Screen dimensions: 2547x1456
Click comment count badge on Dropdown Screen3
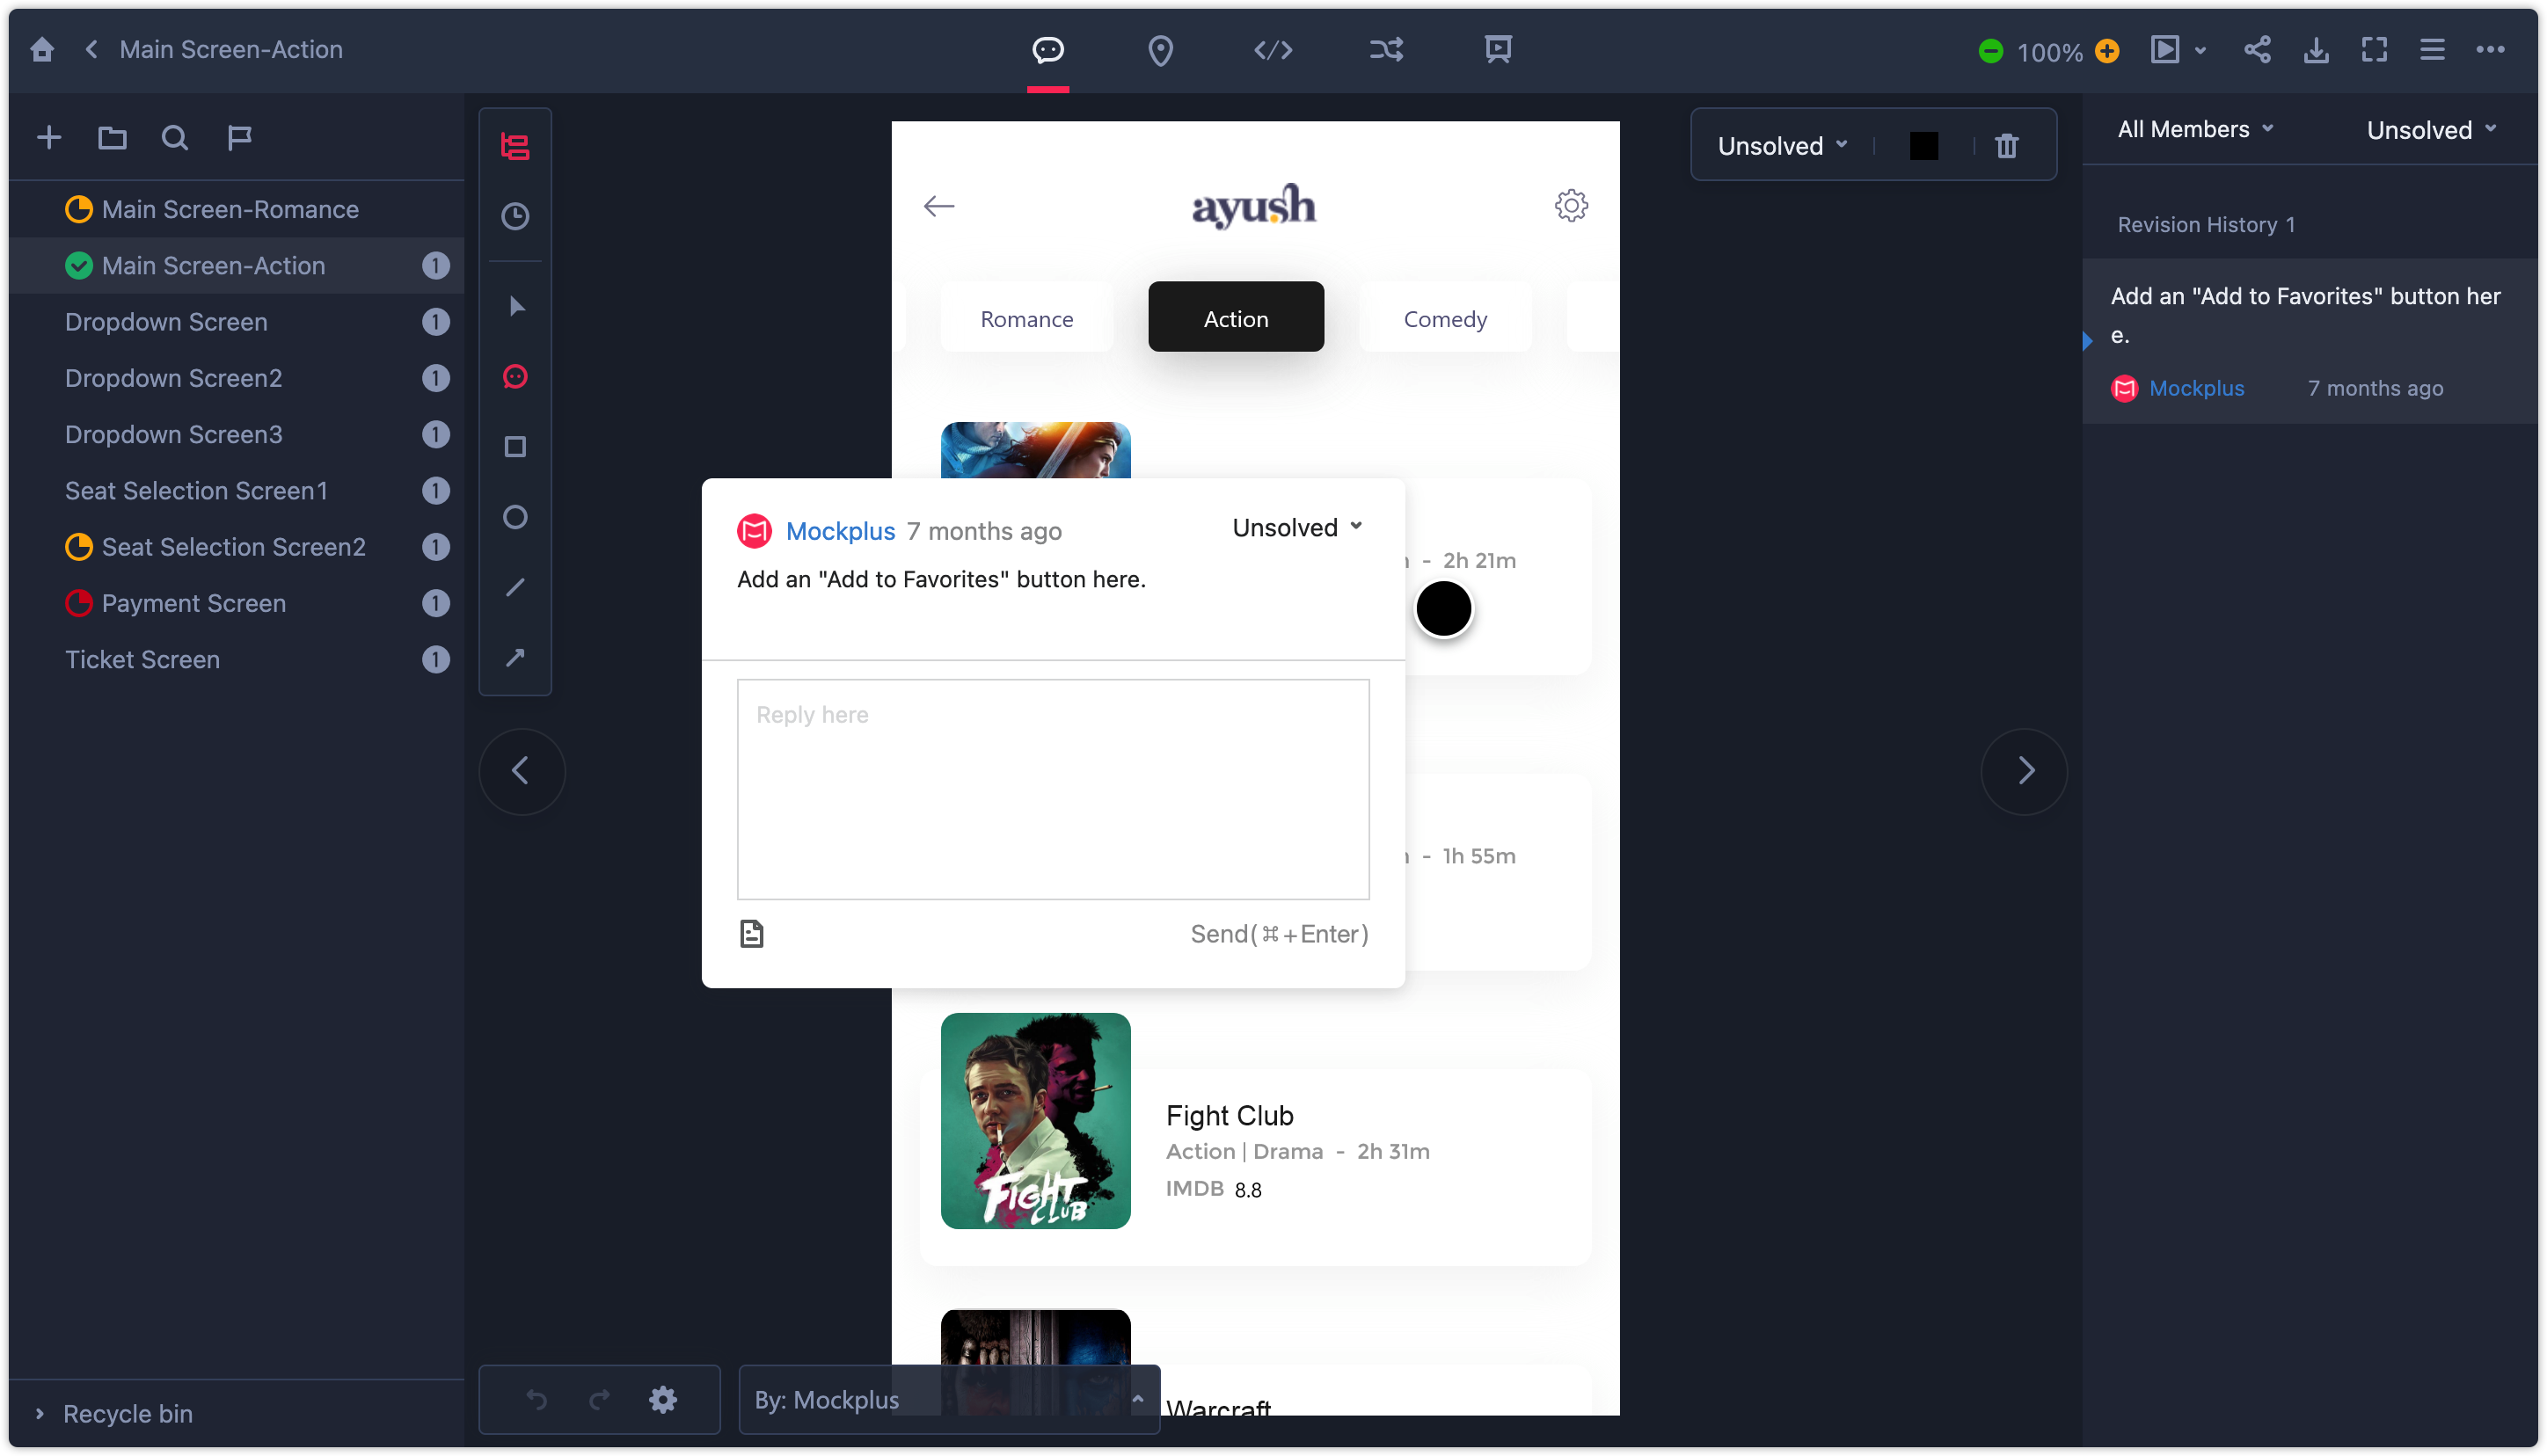coord(435,434)
